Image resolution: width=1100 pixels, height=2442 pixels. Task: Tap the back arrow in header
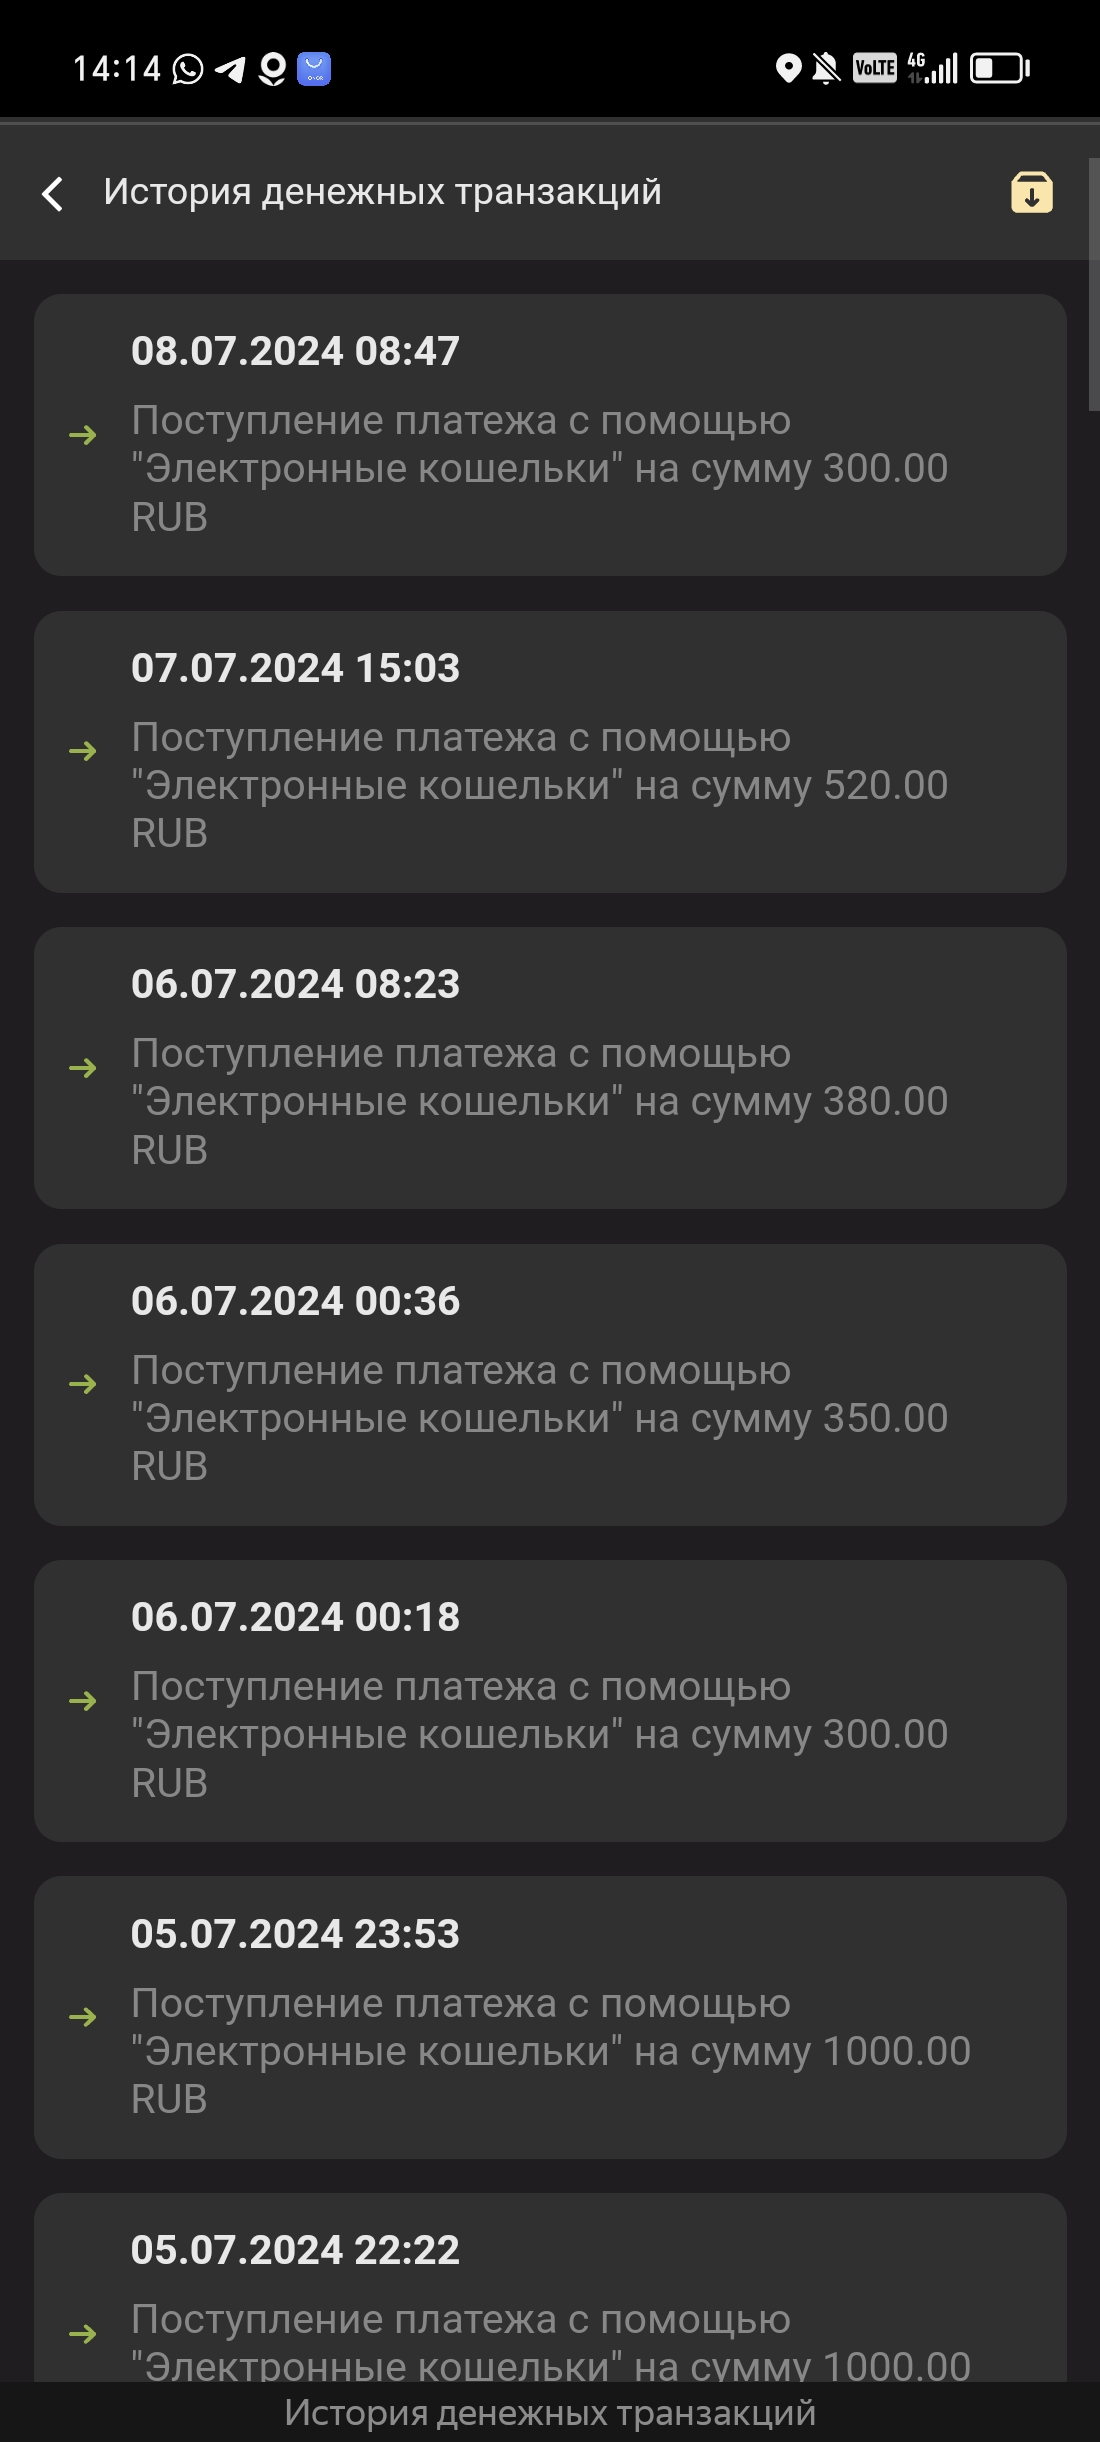pyautogui.click(x=53, y=193)
